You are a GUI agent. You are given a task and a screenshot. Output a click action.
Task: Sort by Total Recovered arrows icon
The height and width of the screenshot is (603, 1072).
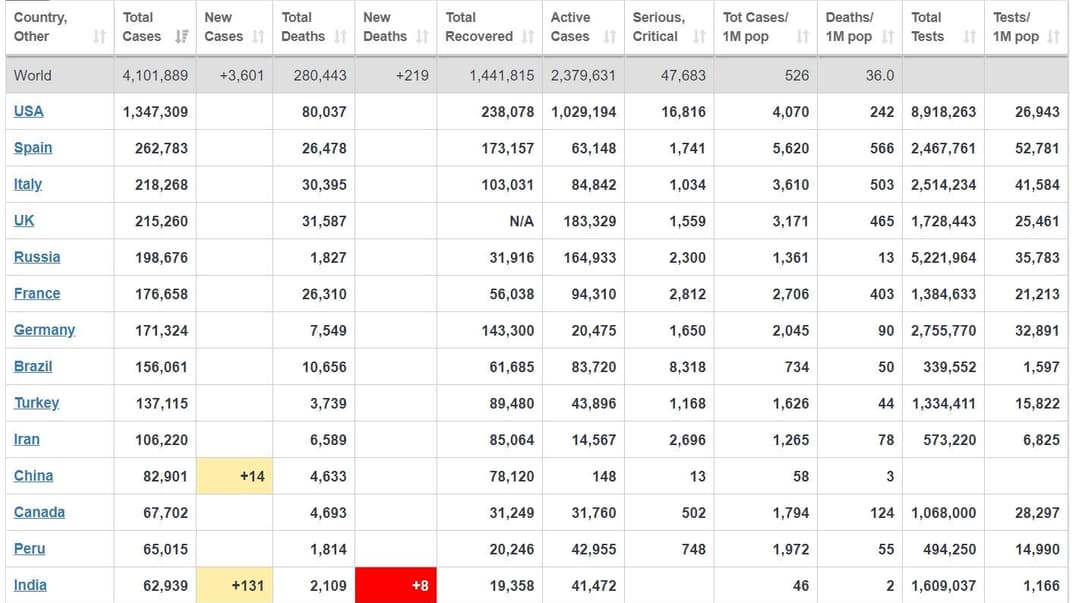(527, 37)
